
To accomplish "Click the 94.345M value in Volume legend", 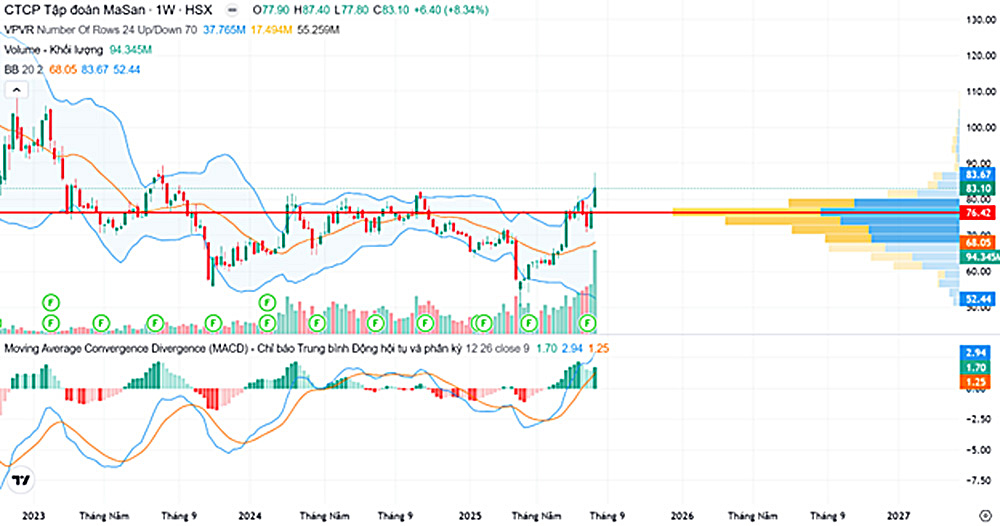I will click(130, 50).
